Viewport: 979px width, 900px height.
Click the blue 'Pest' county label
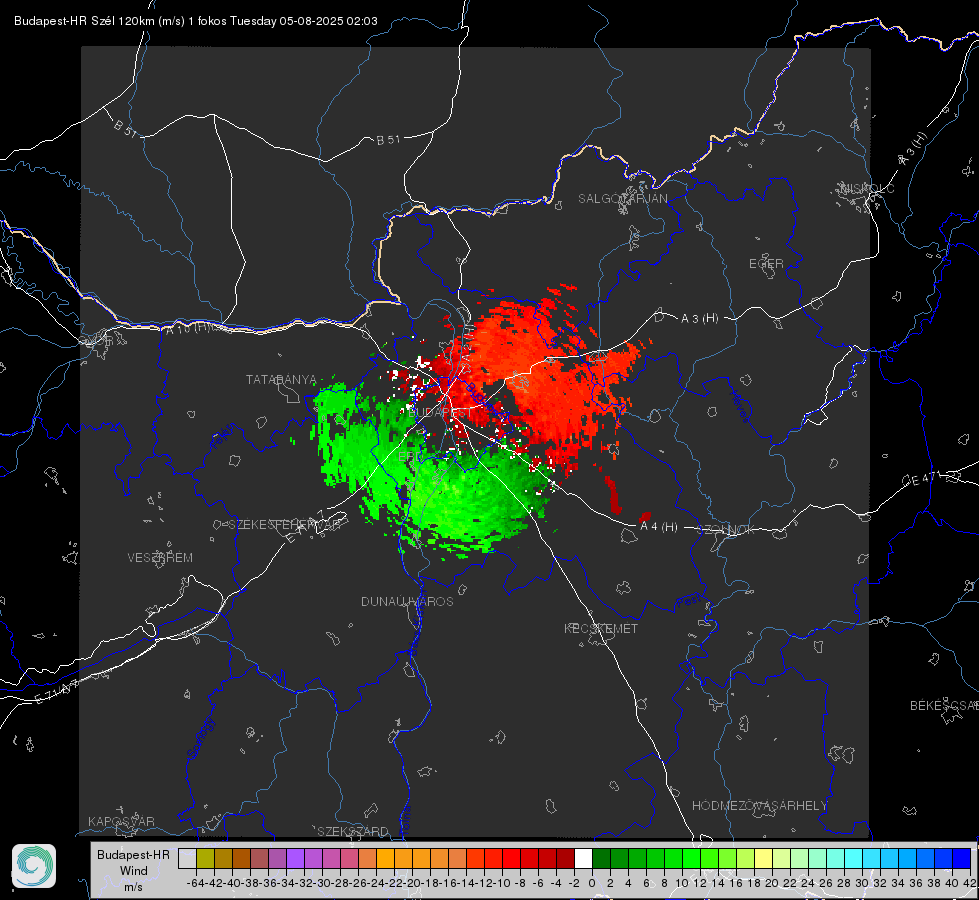[689, 602]
